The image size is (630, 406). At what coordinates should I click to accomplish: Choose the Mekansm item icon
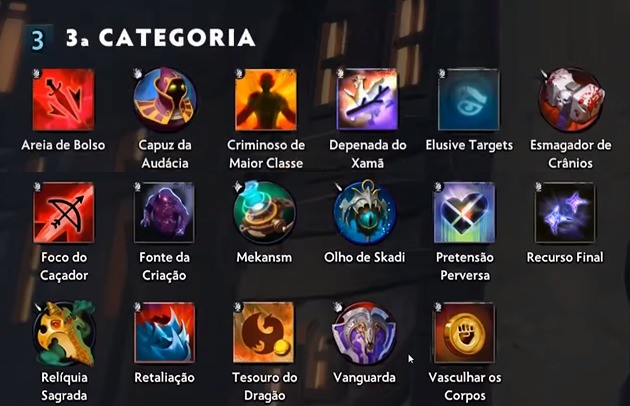coord(264,212)
